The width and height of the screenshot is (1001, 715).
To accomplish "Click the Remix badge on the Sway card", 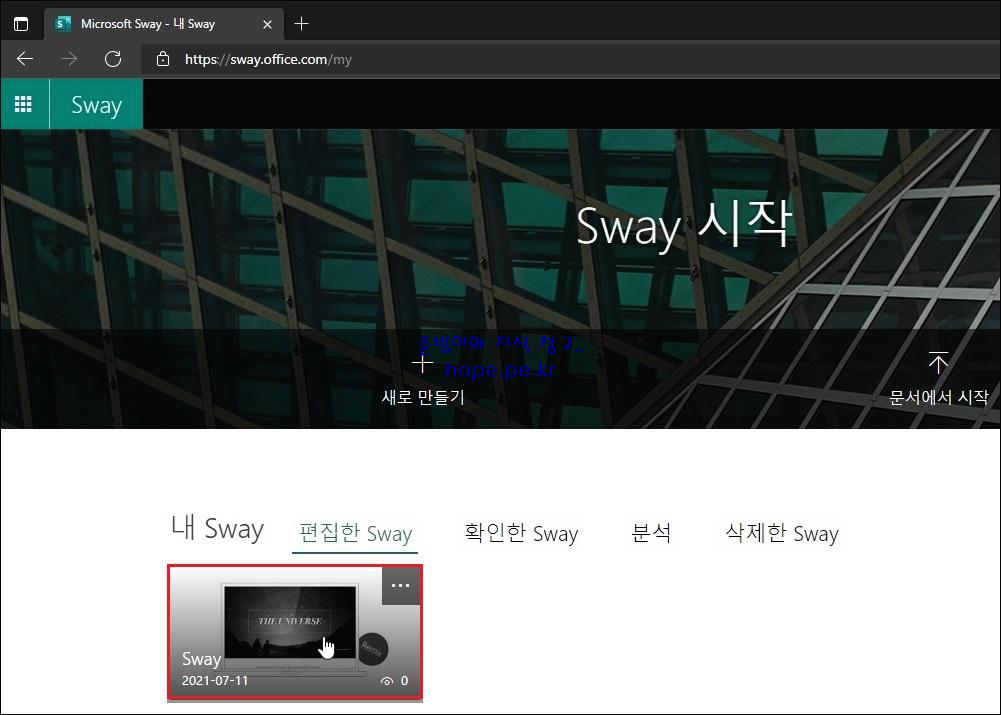I will point(373,649).
